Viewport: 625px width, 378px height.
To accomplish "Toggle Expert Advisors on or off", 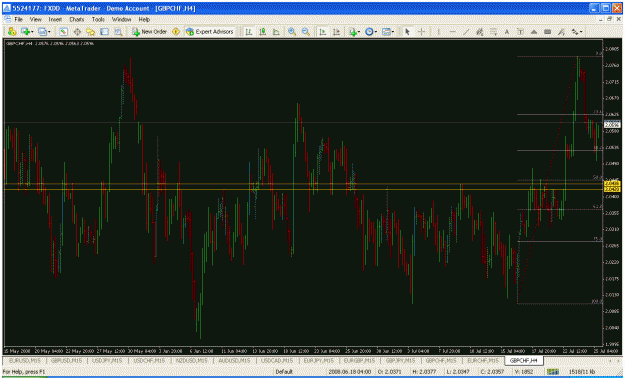I will pos(210,32).
